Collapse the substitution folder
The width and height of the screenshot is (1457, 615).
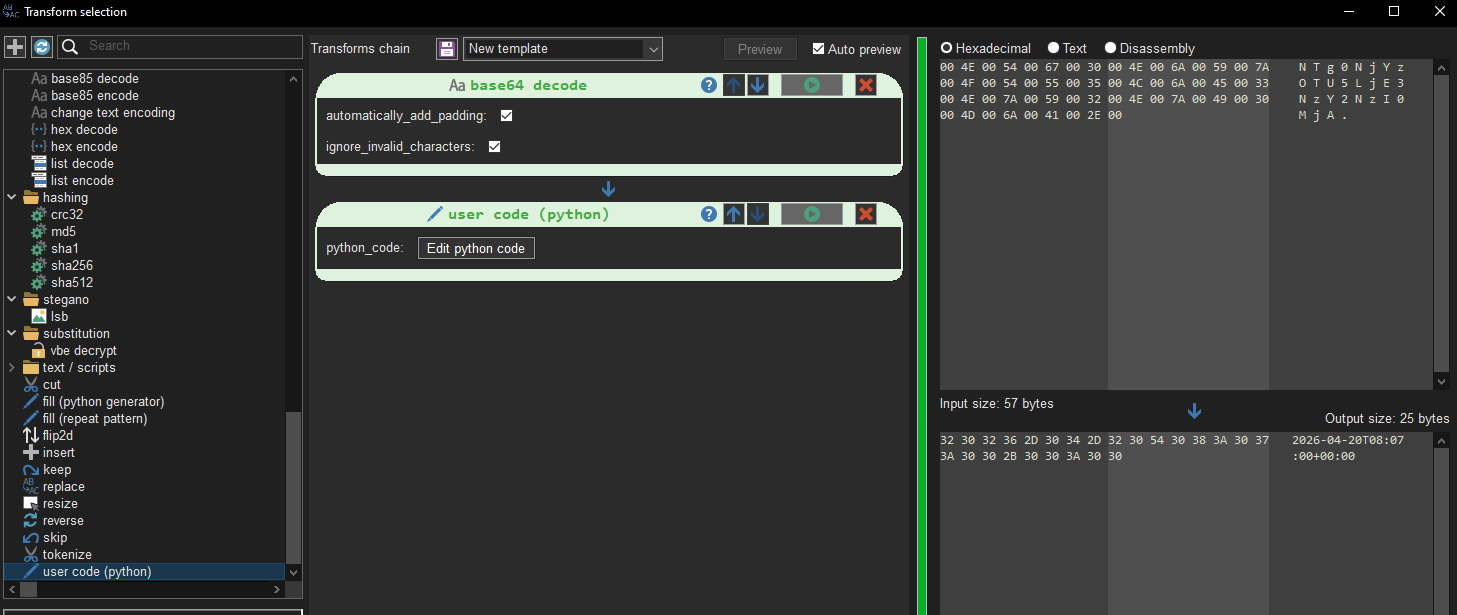pyautogui.click(x=12, y=334)
